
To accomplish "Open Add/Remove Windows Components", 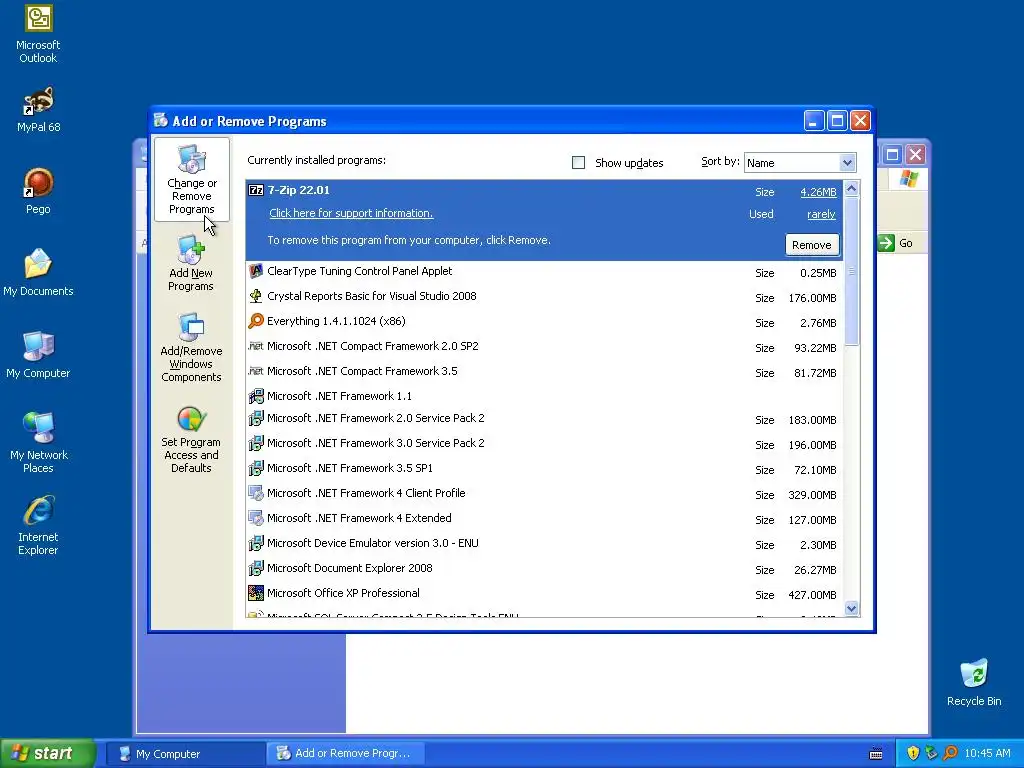I will click(x=191, y=347).
